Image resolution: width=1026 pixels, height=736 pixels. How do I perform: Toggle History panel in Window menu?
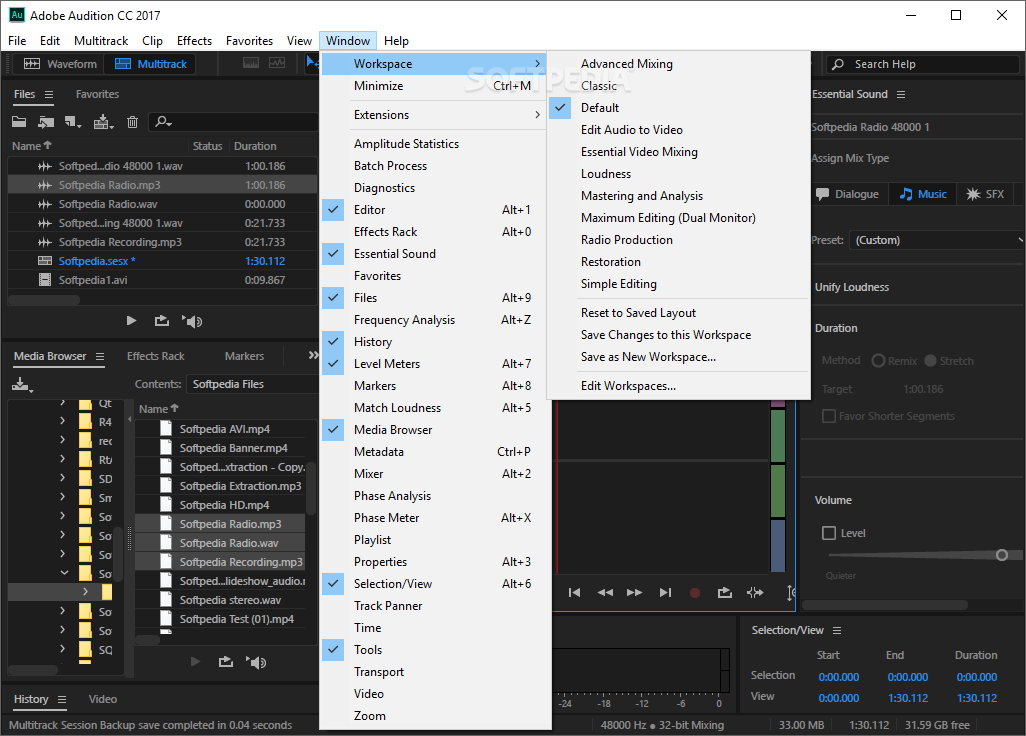[x=435, y=342]
